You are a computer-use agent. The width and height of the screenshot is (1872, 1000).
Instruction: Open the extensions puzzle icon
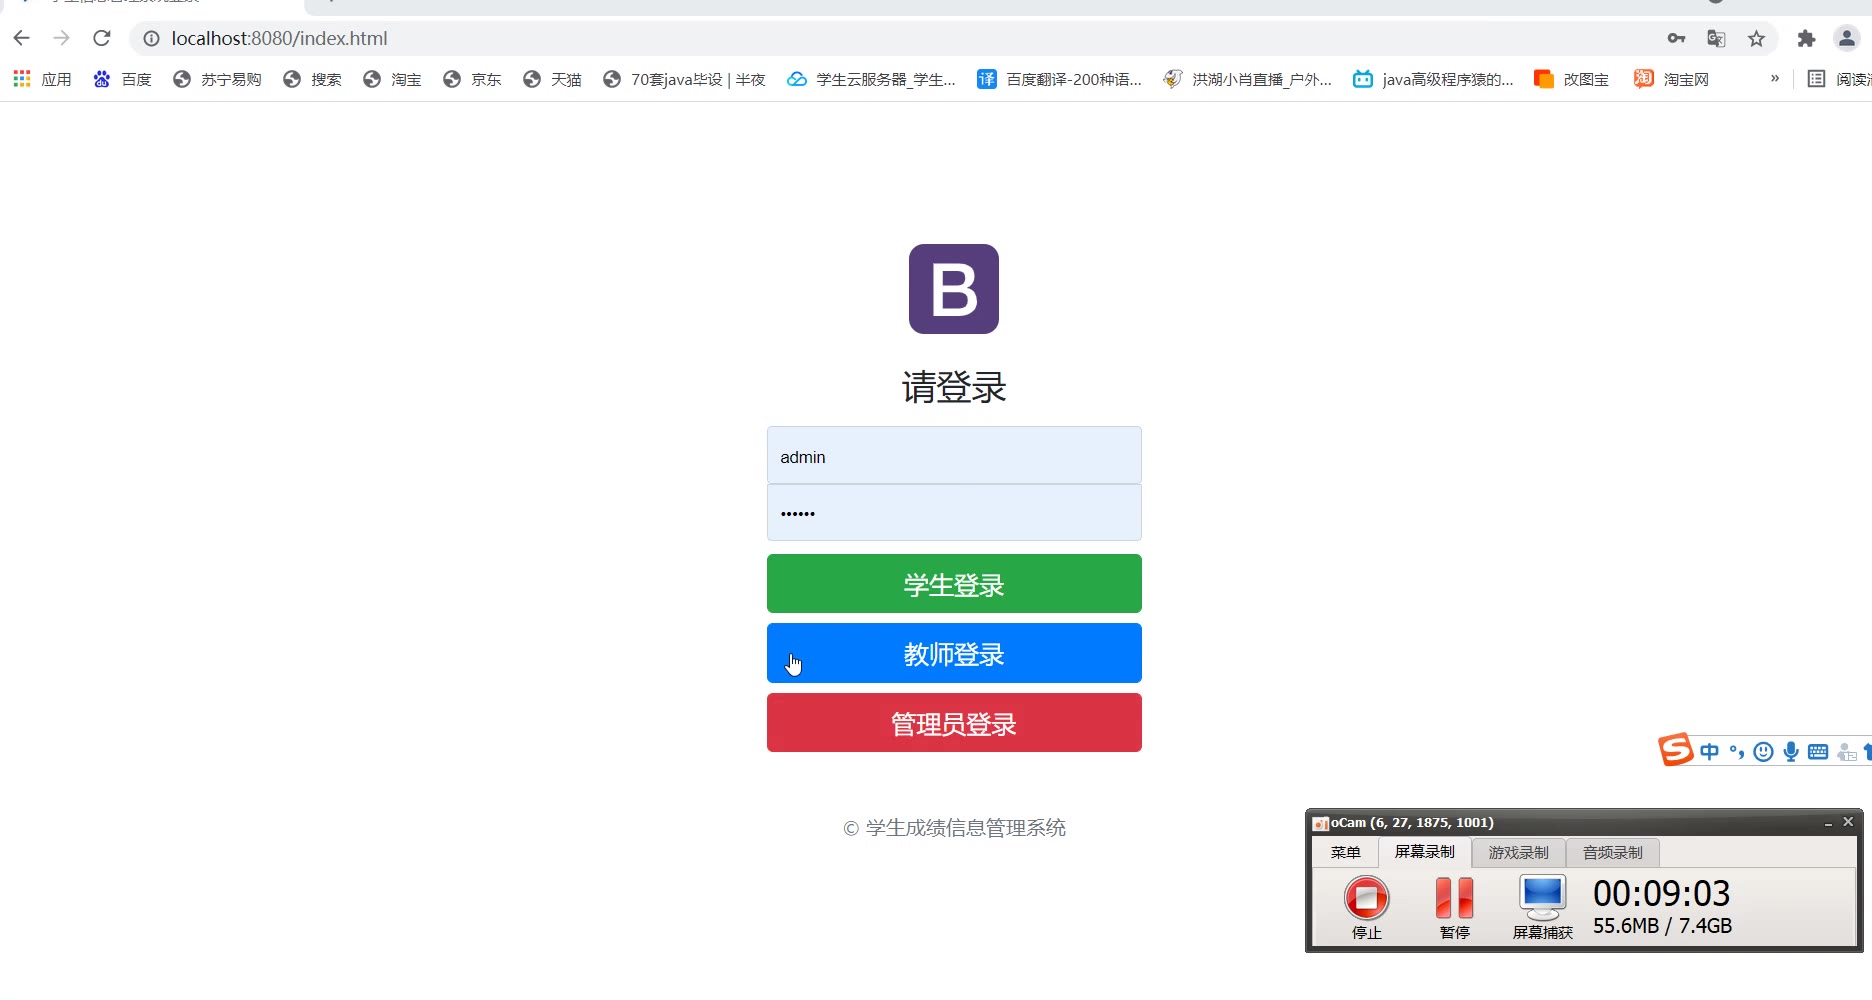[1806, 38]
